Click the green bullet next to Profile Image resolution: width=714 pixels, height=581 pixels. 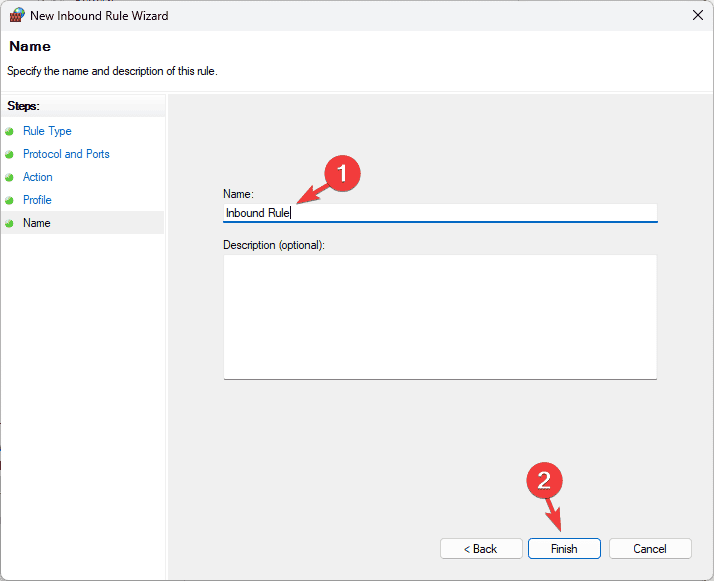(x=10, y=200)
